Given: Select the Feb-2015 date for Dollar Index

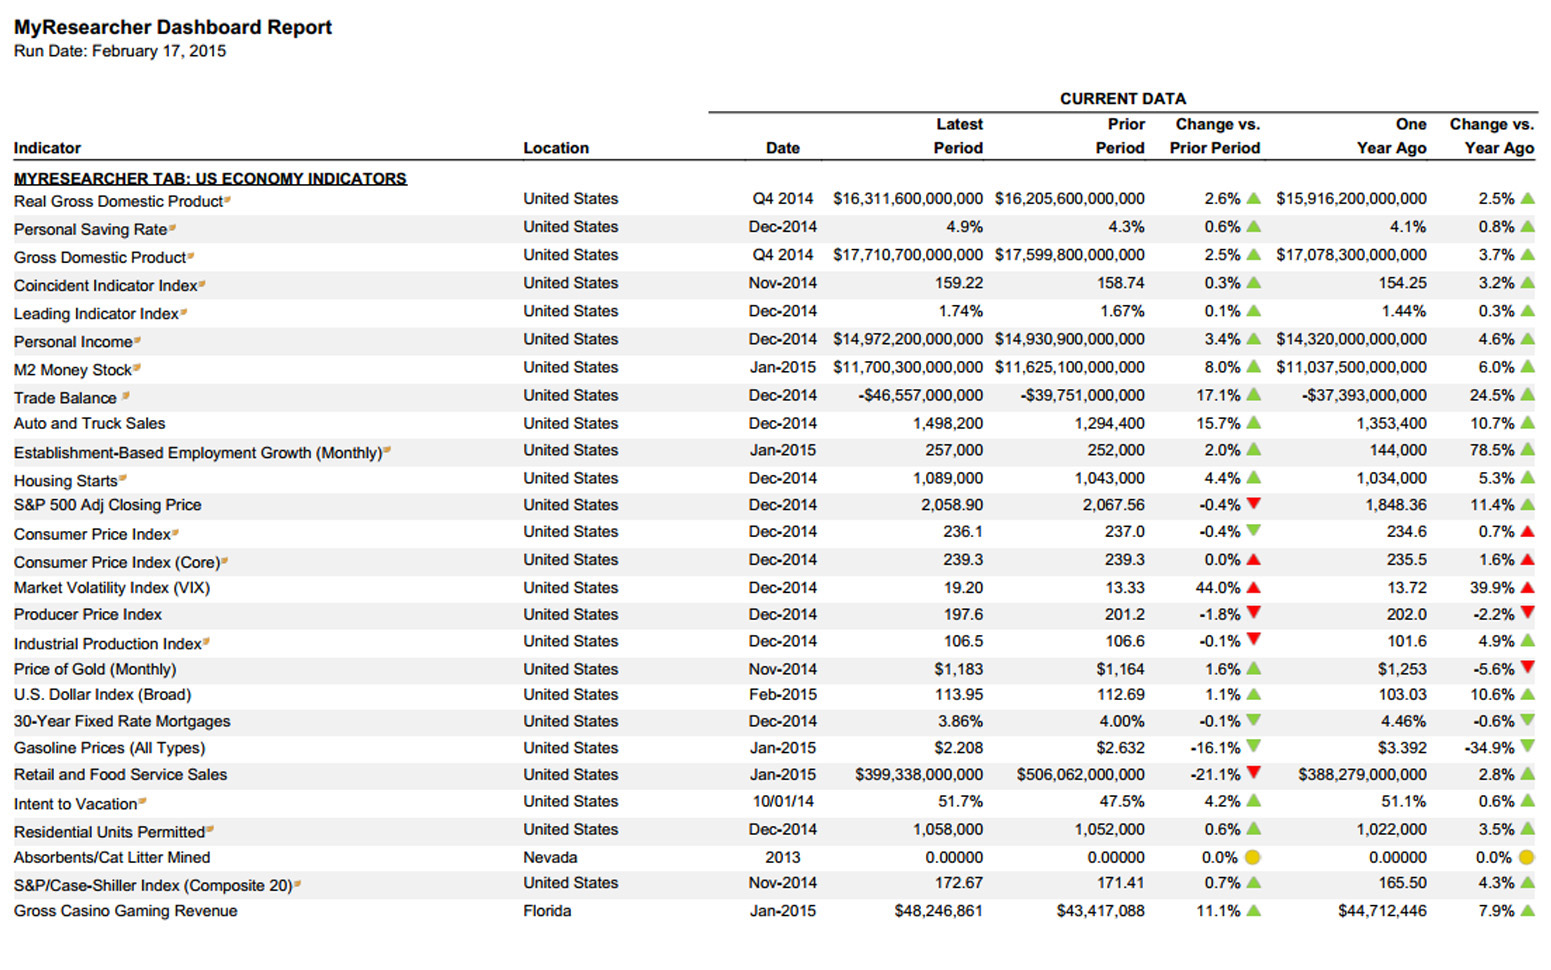Looking at the screenshot, I should coord(783,694).
